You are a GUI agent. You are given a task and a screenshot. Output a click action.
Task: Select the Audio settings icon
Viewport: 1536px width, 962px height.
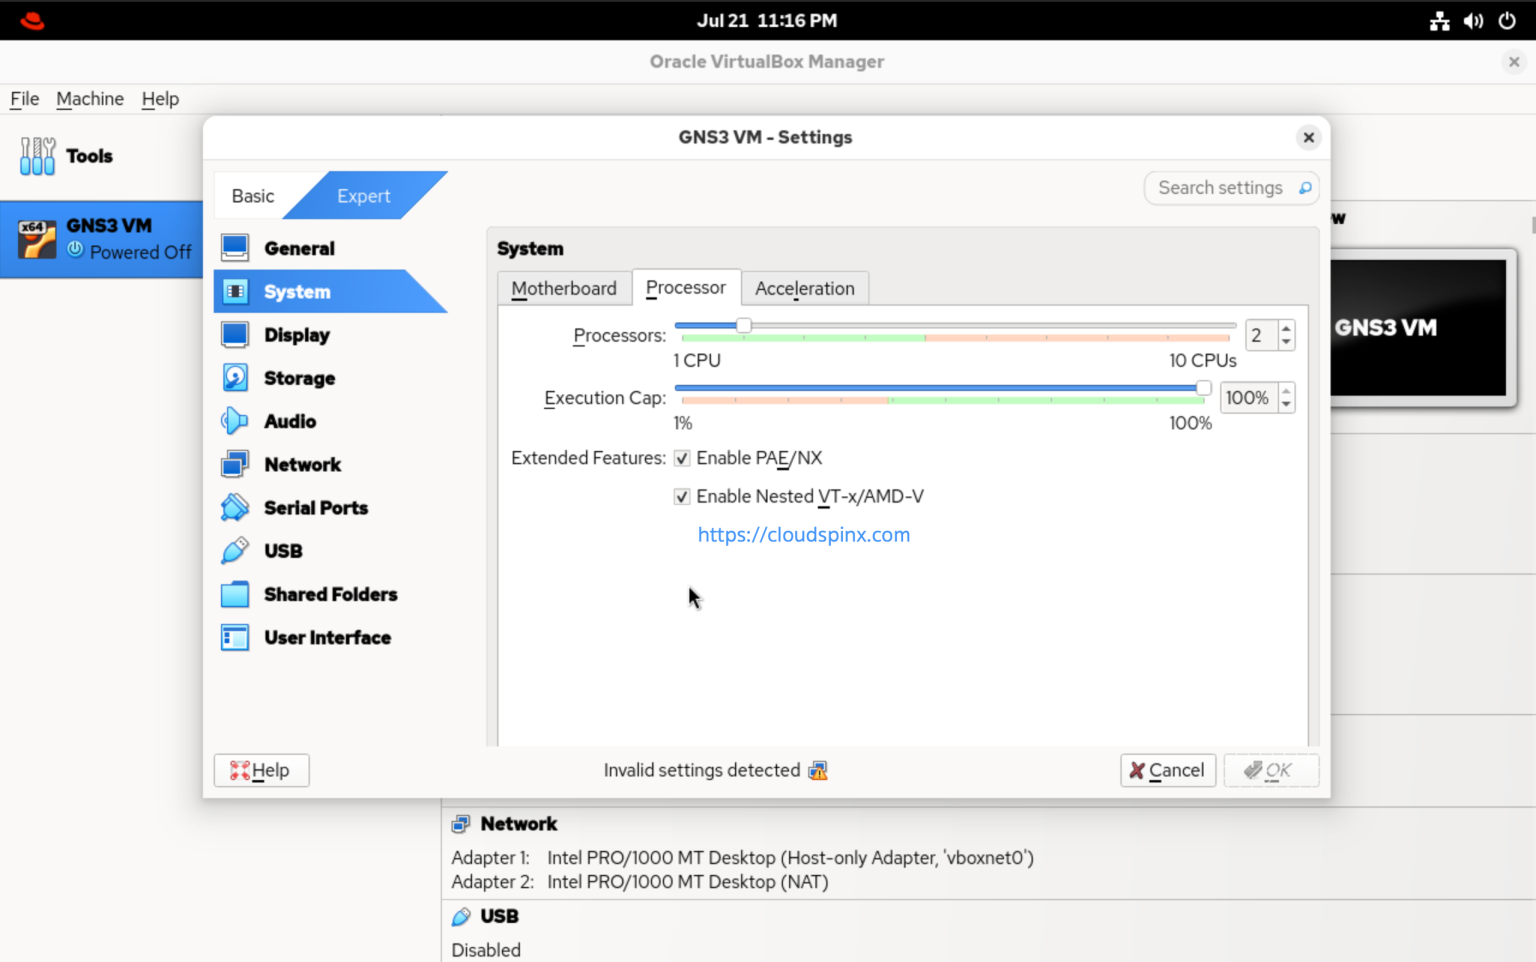click(x=234, y=421)
